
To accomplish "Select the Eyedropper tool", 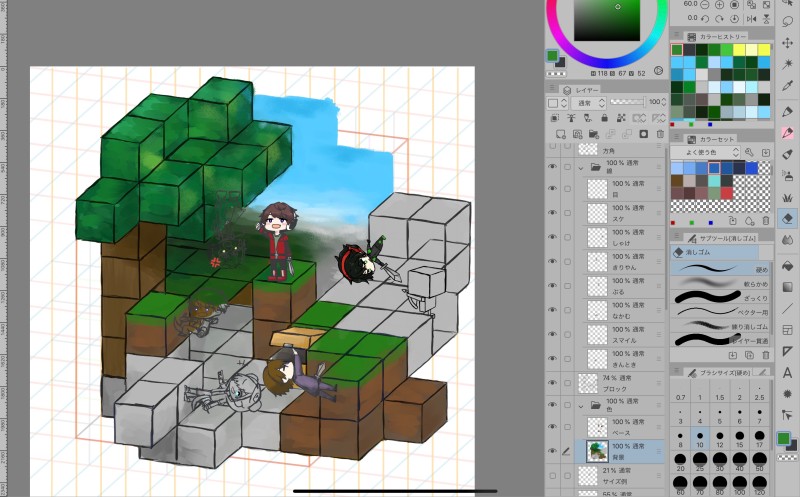I will [787, 86].
